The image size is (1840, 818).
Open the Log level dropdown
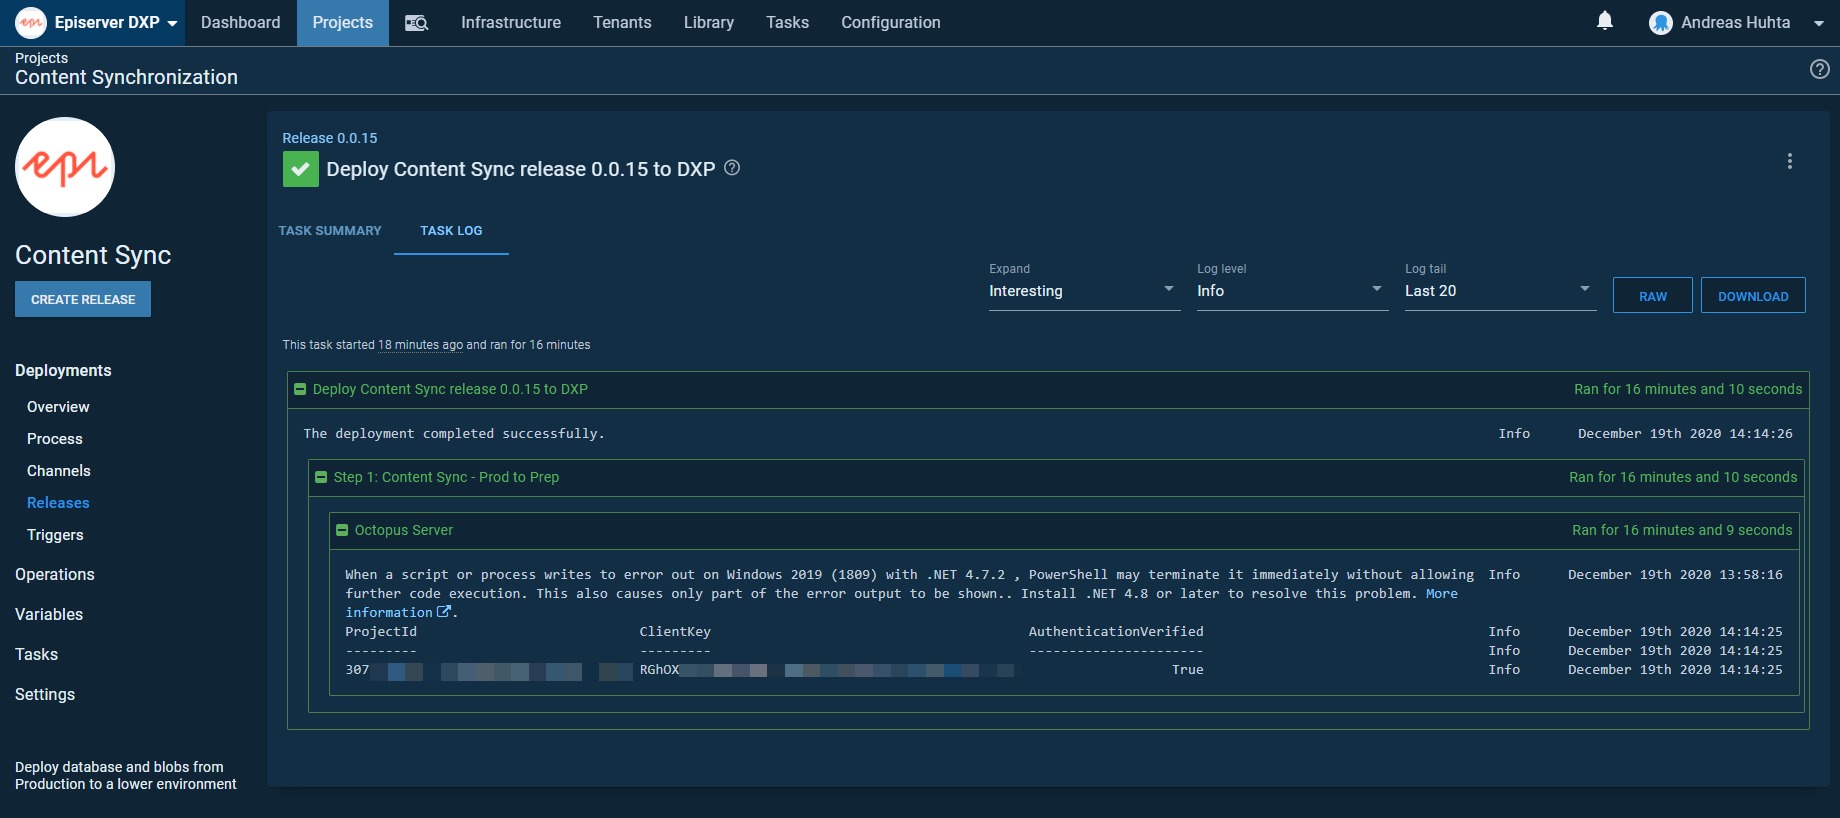[1291, 291]
